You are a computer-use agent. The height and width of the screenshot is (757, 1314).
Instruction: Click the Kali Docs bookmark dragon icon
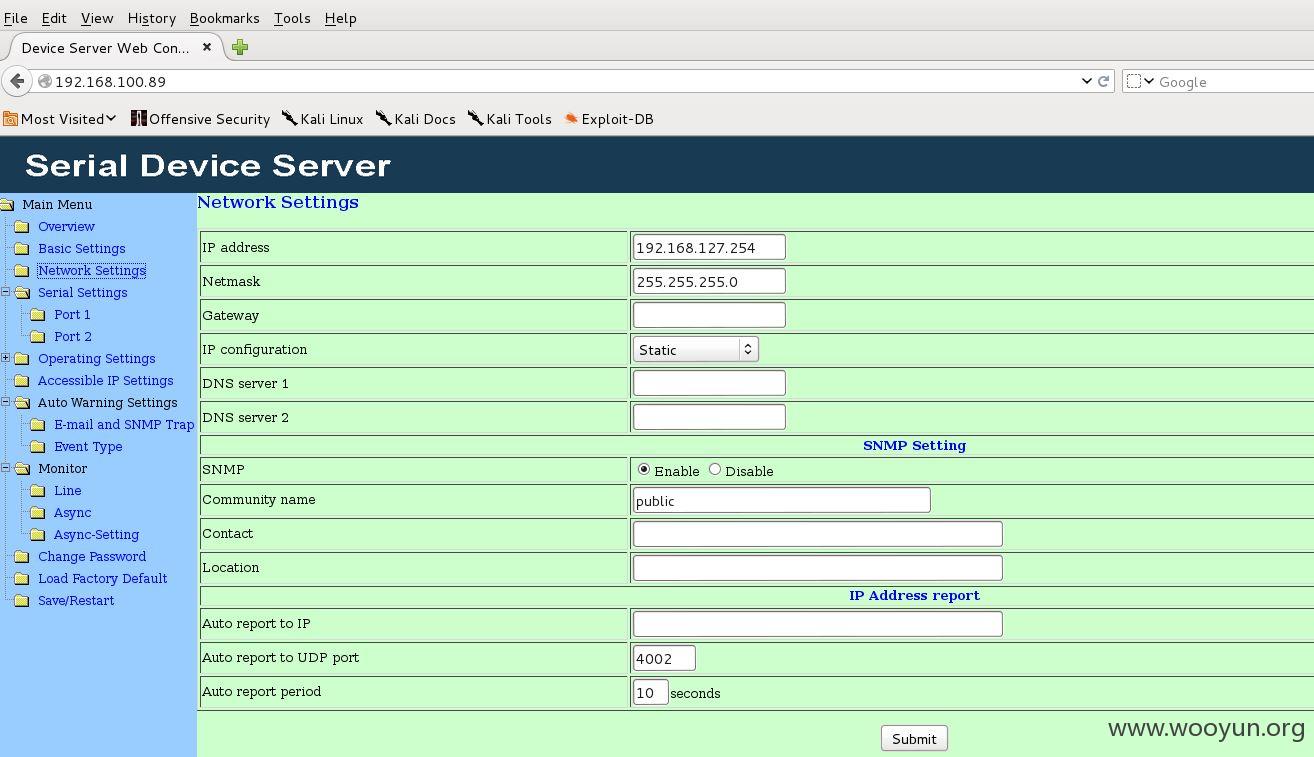(383, 118)
